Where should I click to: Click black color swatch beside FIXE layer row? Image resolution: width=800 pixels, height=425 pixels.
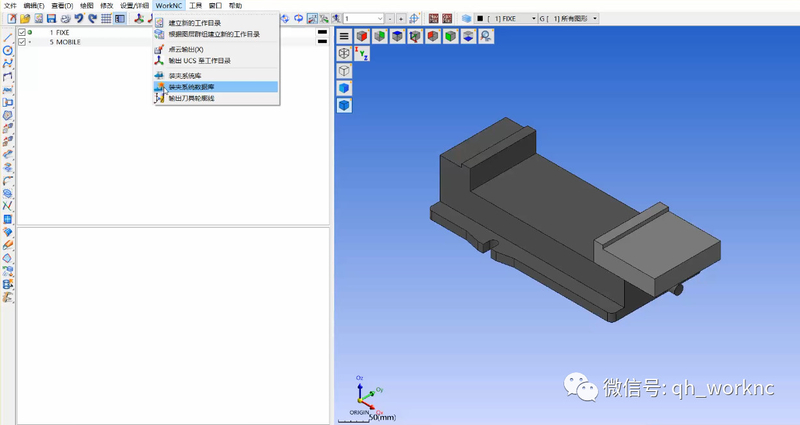pyautogui.click(x=322, y=33)
